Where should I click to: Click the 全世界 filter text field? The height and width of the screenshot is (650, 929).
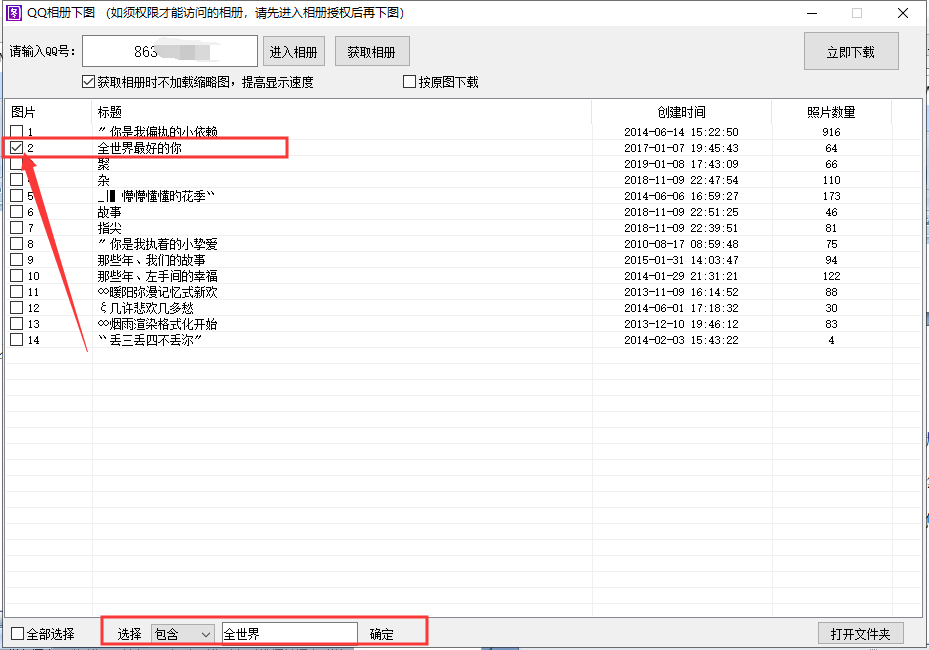290,634
